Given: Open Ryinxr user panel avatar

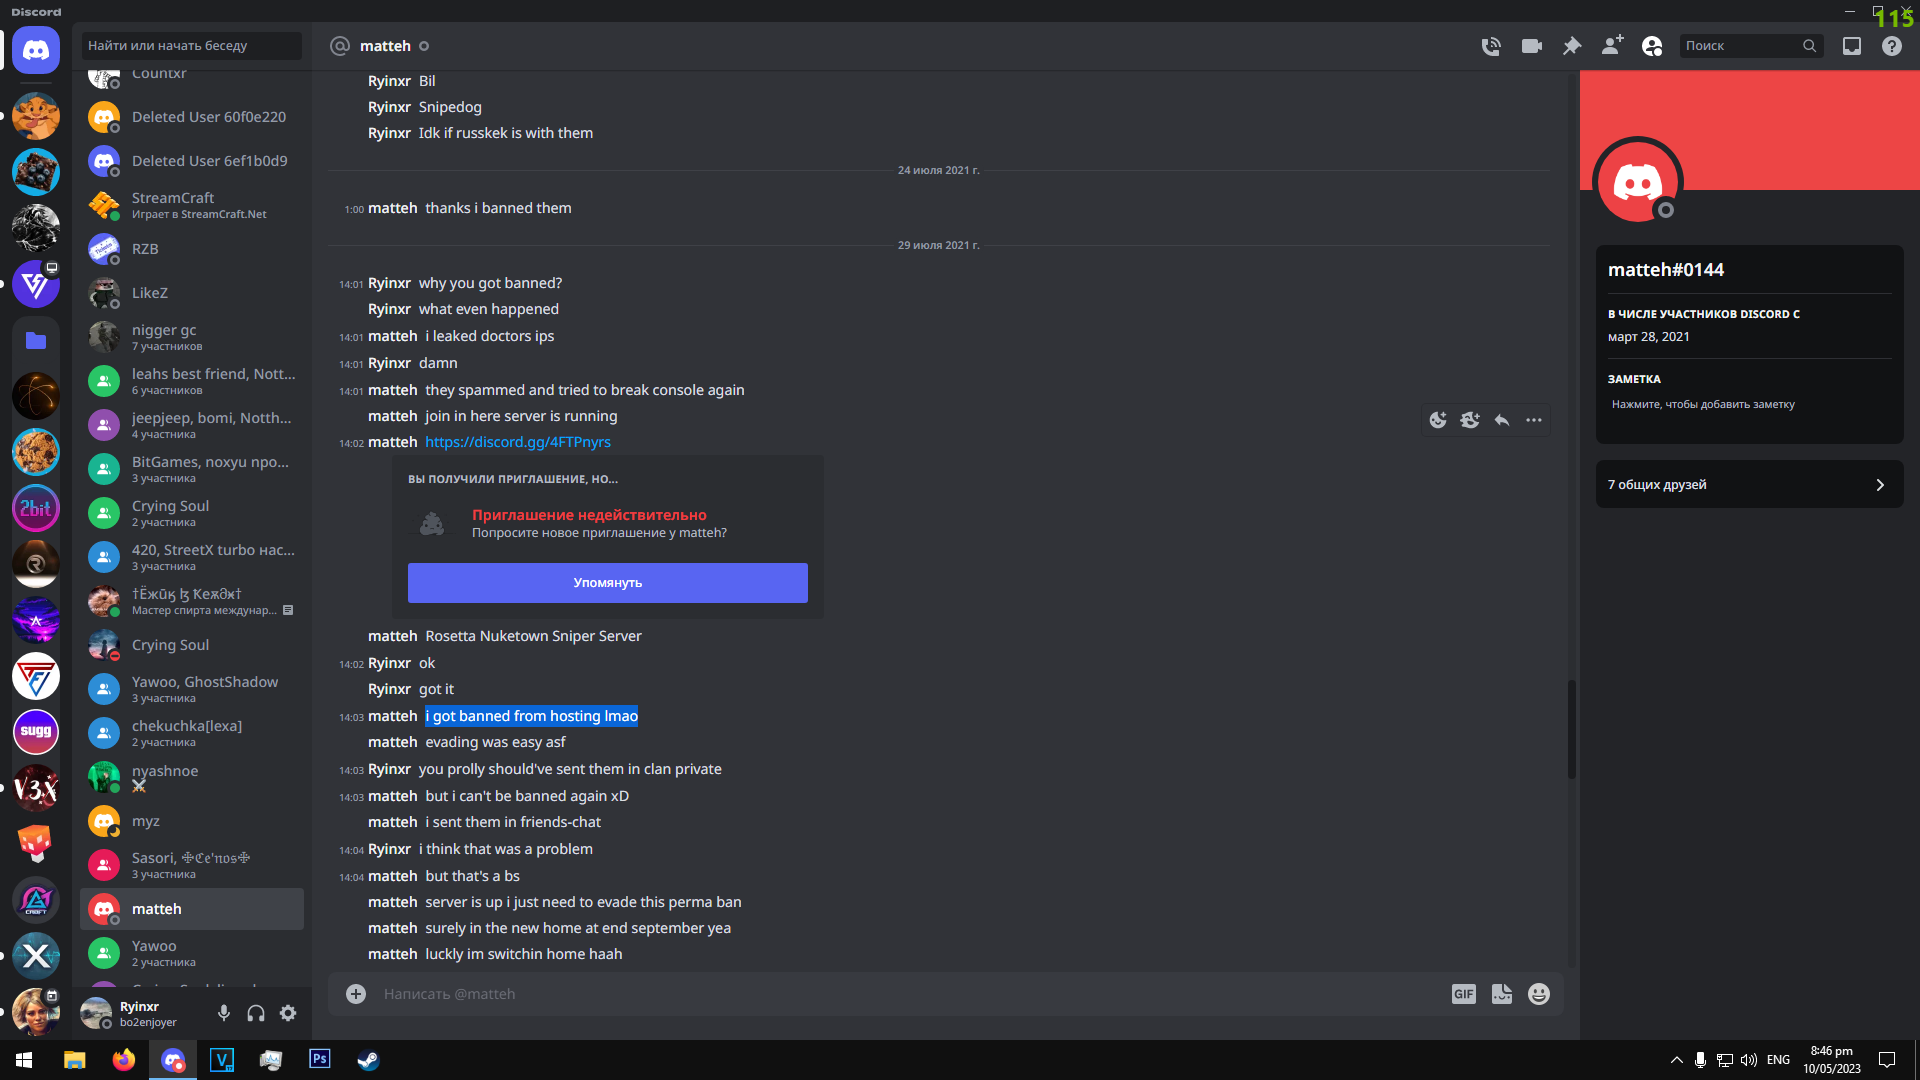Looking at the screenshot, I should coord(96,1013).
